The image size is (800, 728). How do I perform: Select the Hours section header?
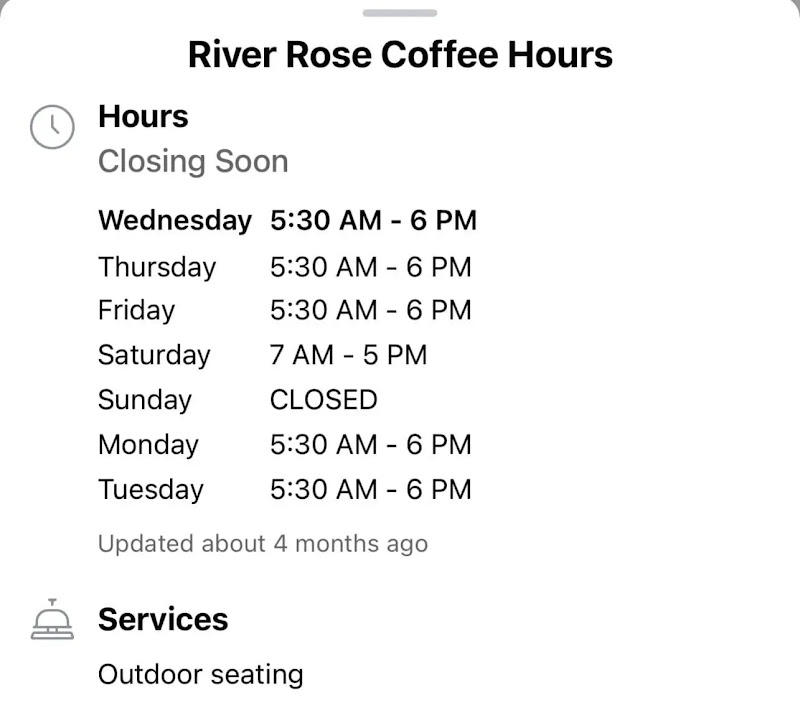click(x=143, y=117)
